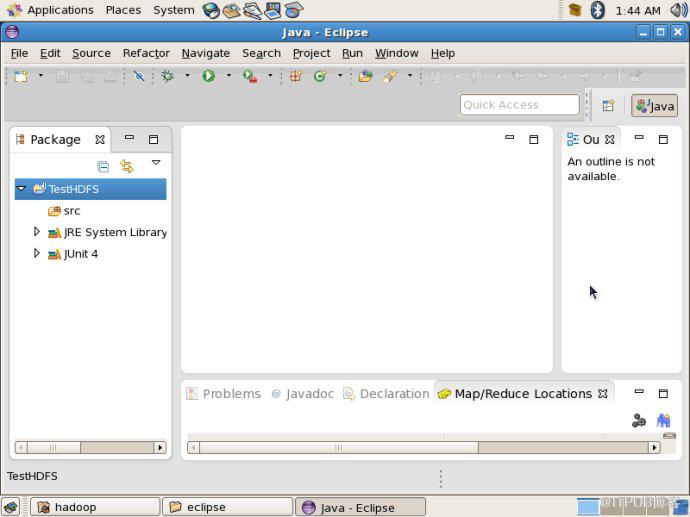This screenshot has height=517, width=690.
Task: Close the Map/Reduce Locations tab
Action: coord(603,394)
